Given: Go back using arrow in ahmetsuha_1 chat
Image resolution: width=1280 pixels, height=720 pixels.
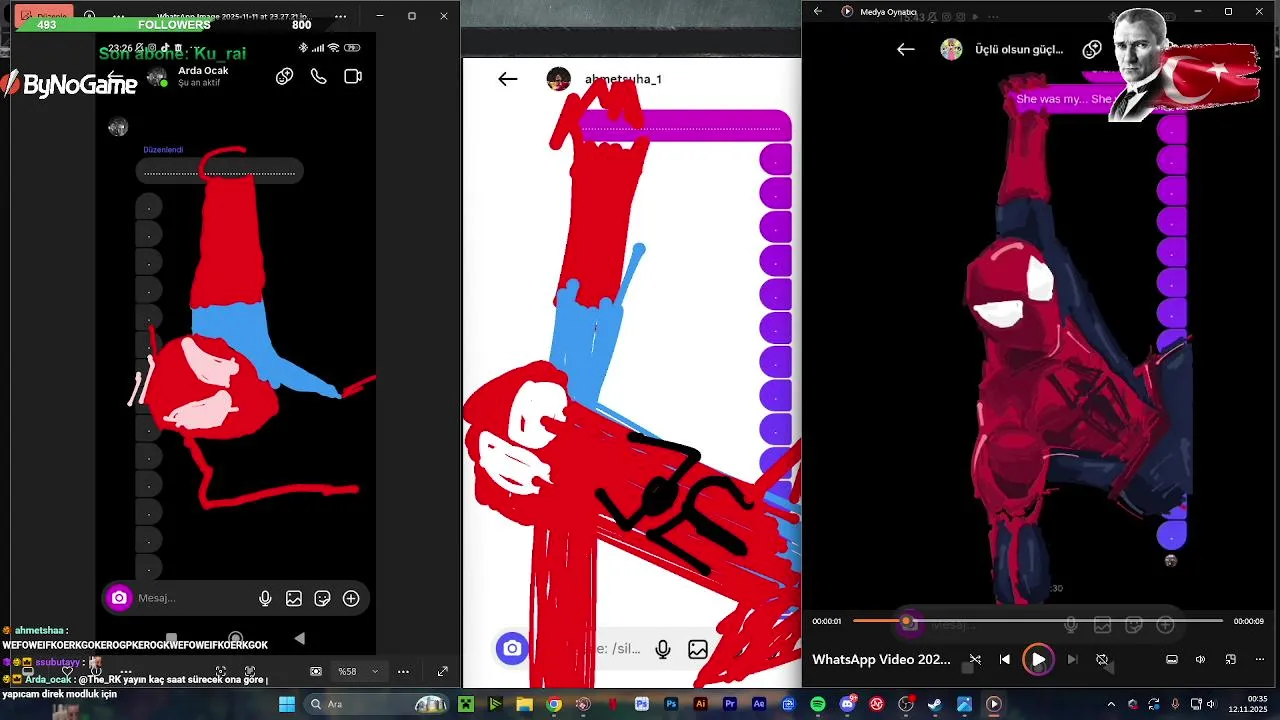Looking at the screenshot, I should coord(508,79).
